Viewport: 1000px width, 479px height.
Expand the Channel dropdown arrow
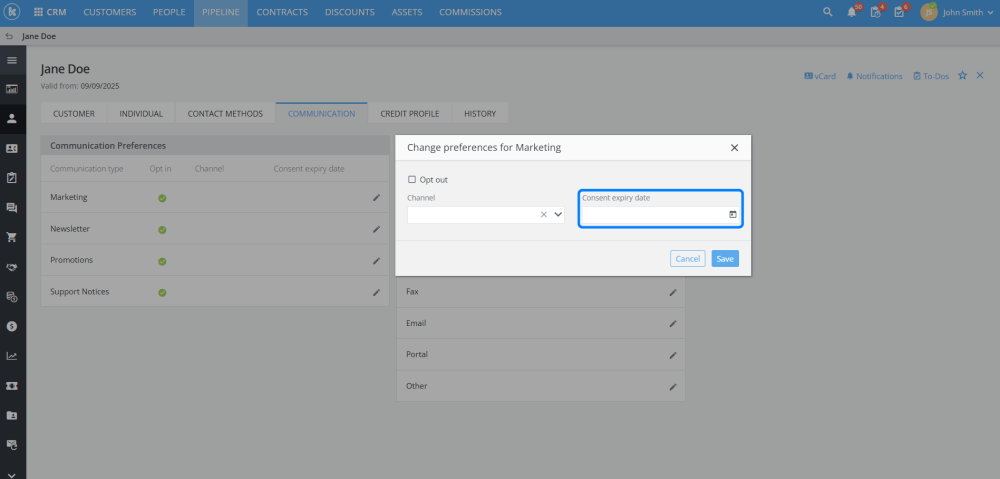click(x=558, y=214)
